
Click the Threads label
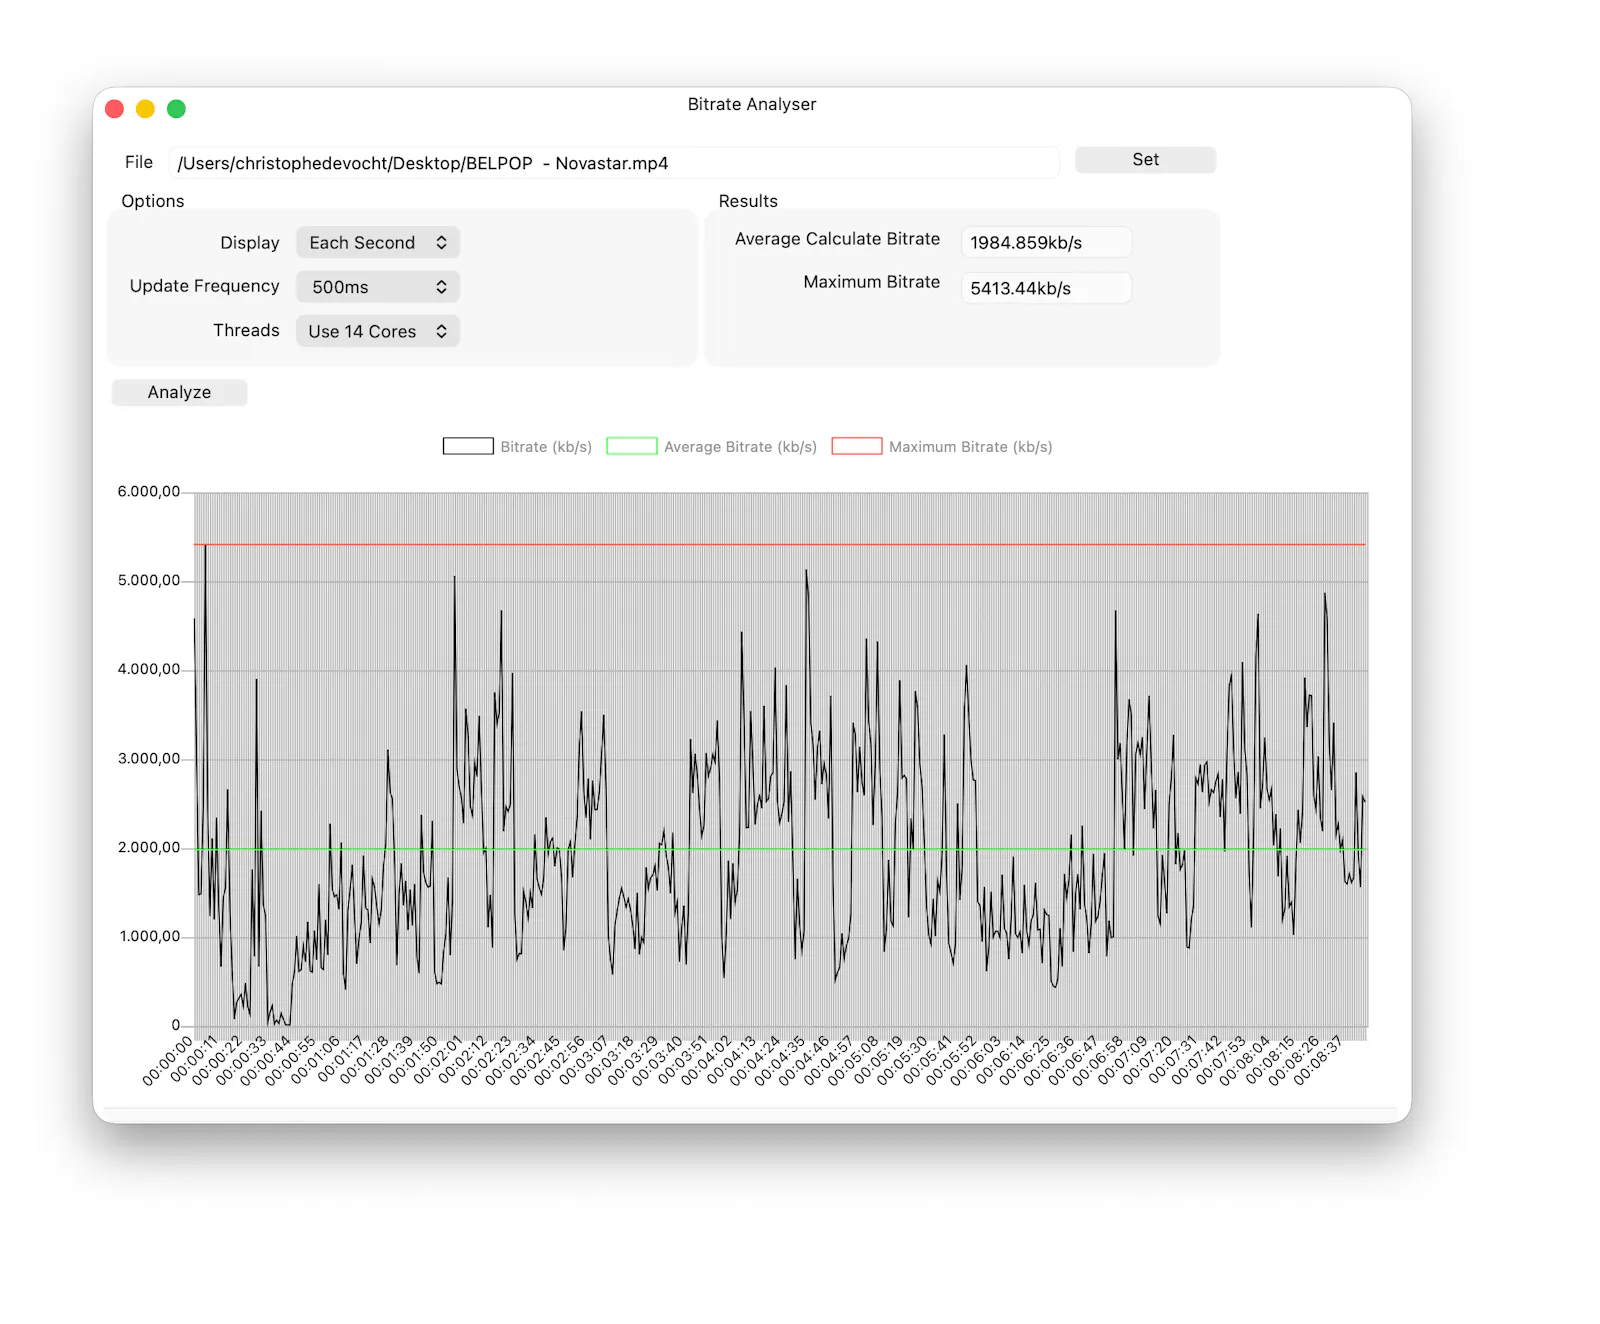[246, 330]
